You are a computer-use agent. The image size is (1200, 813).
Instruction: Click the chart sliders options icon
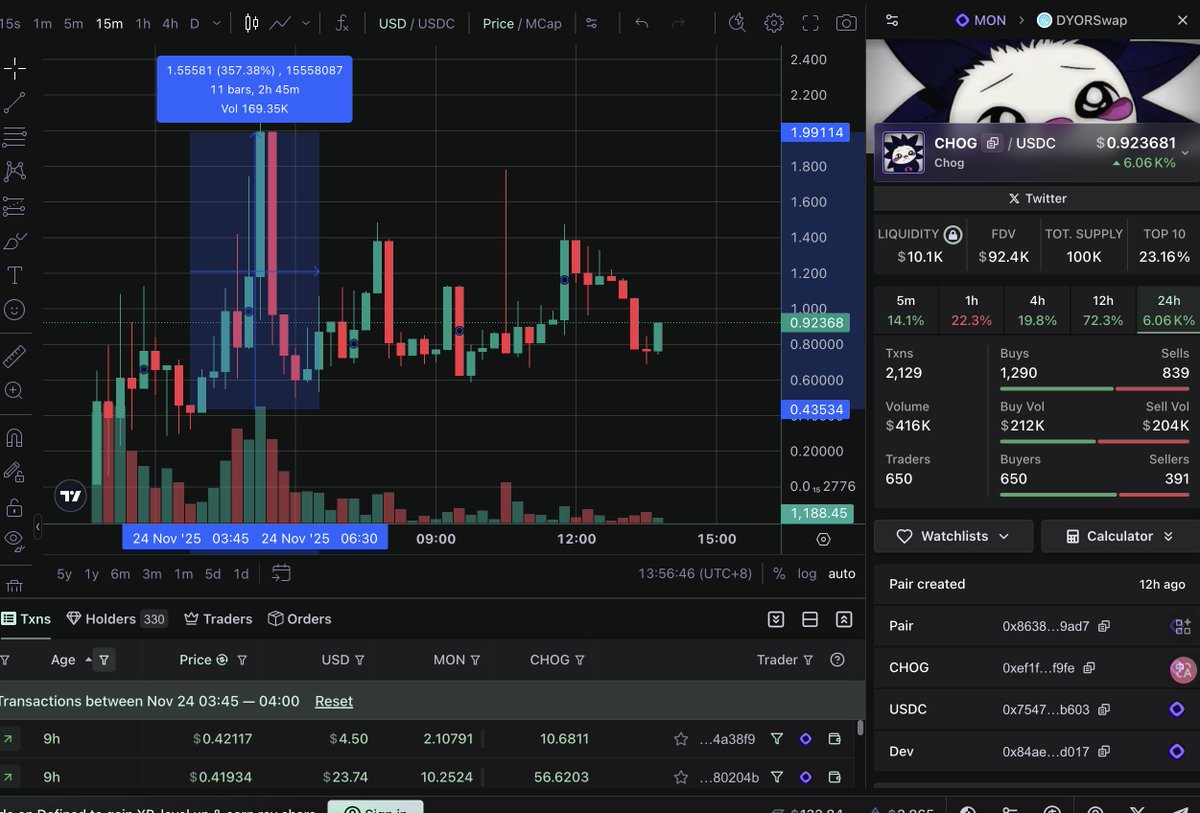(592, 23)
